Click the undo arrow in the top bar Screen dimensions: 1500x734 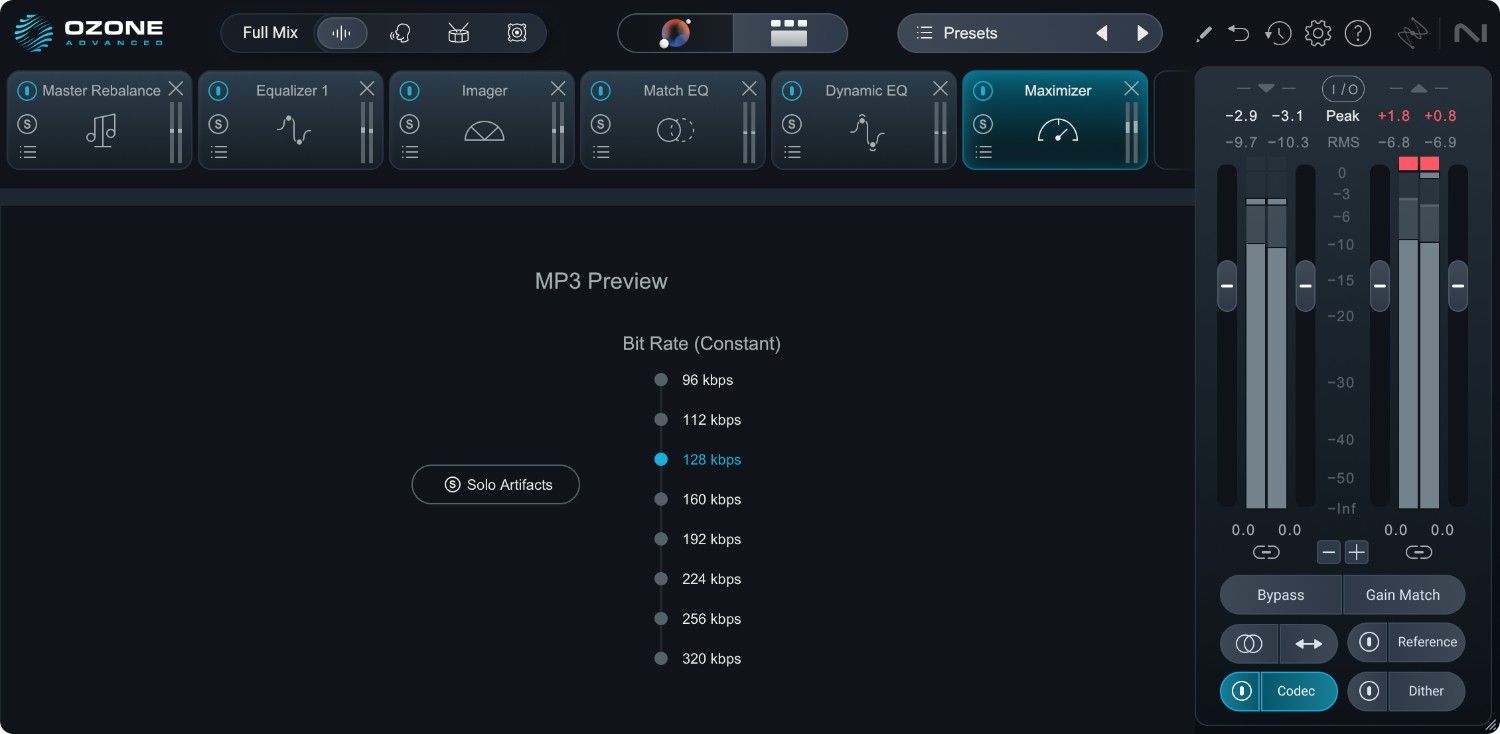click(1238, 32)
